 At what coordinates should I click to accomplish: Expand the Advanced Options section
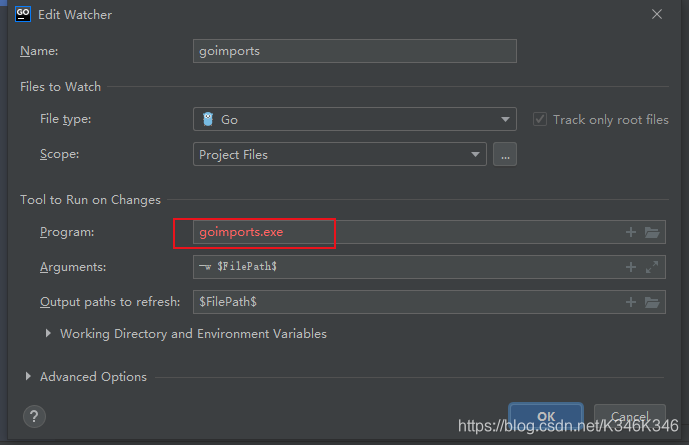pyautogui.click(x=28, y=377)
